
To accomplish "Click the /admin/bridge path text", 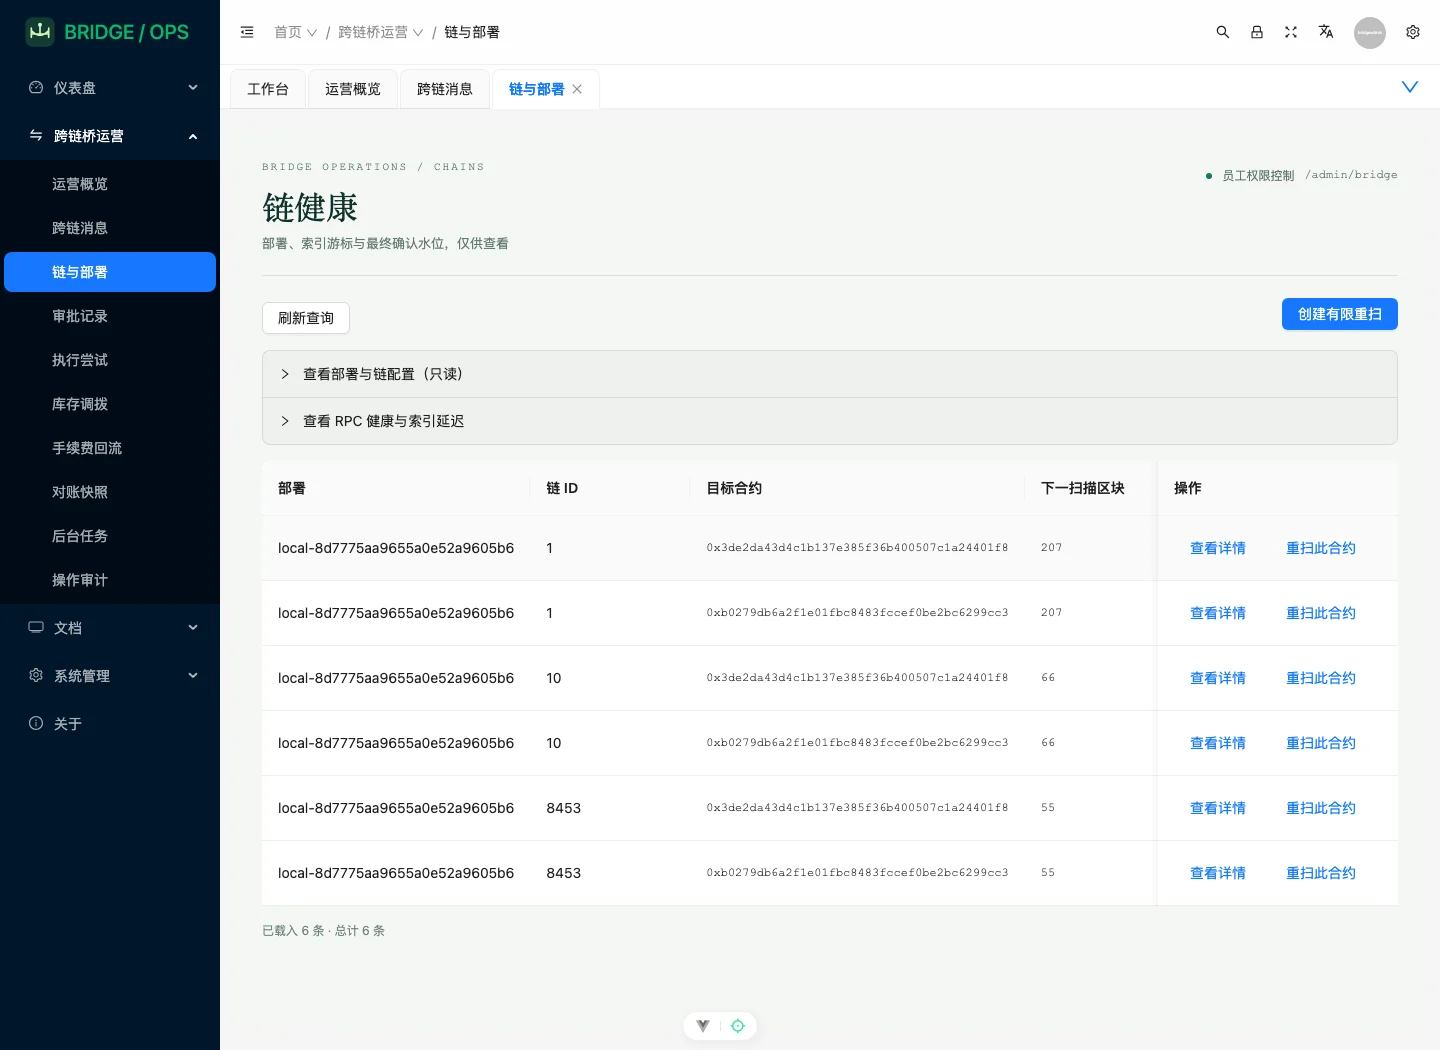I will click(1351, 175).
